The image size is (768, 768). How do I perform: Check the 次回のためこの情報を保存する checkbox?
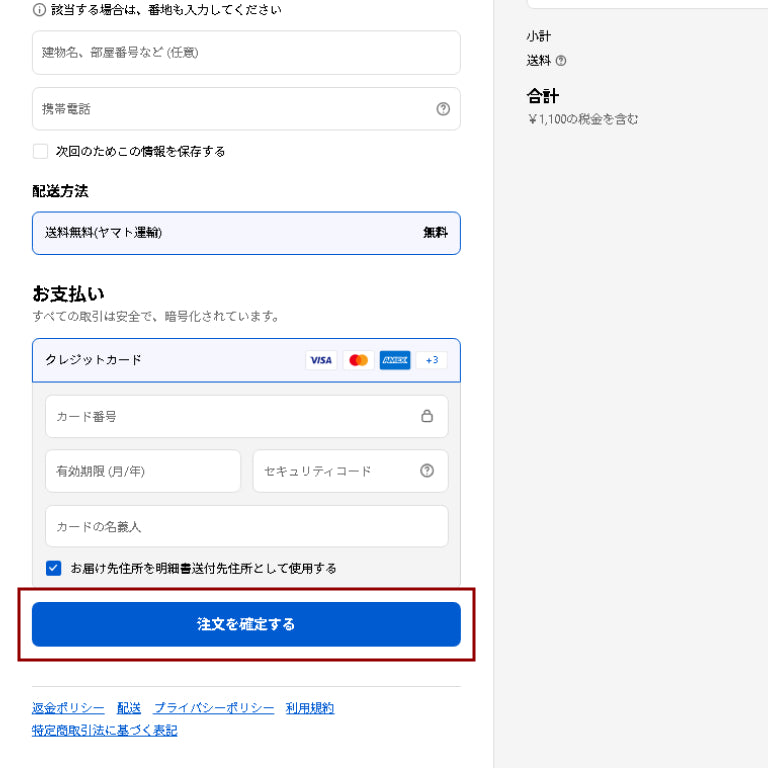pos(41,151)
